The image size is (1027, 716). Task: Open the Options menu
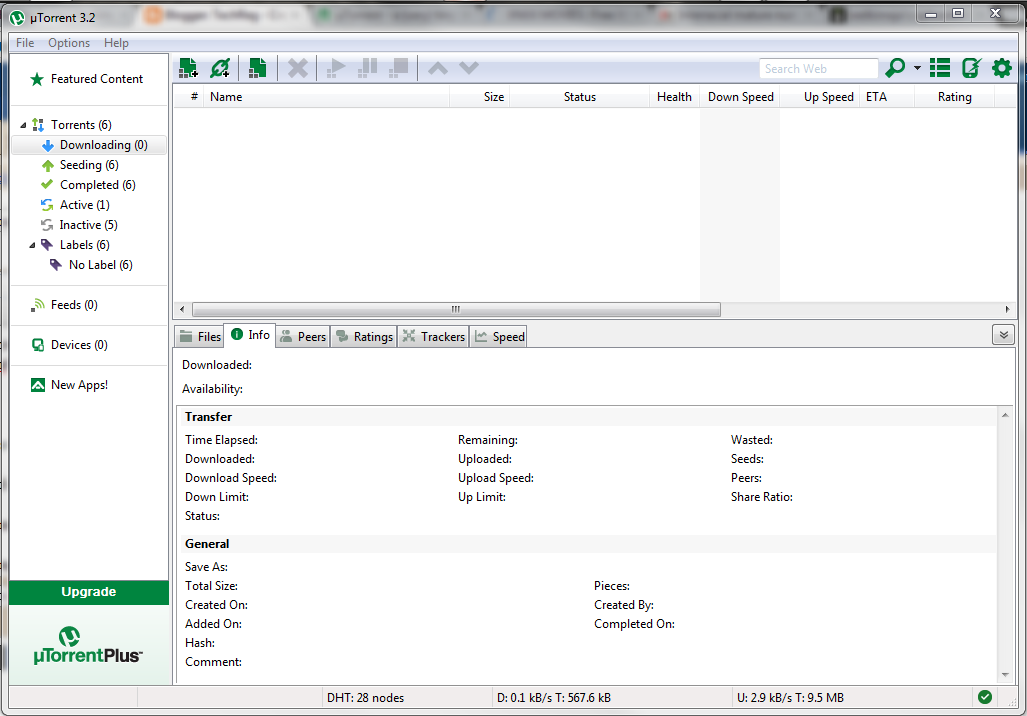click(69, 43)
